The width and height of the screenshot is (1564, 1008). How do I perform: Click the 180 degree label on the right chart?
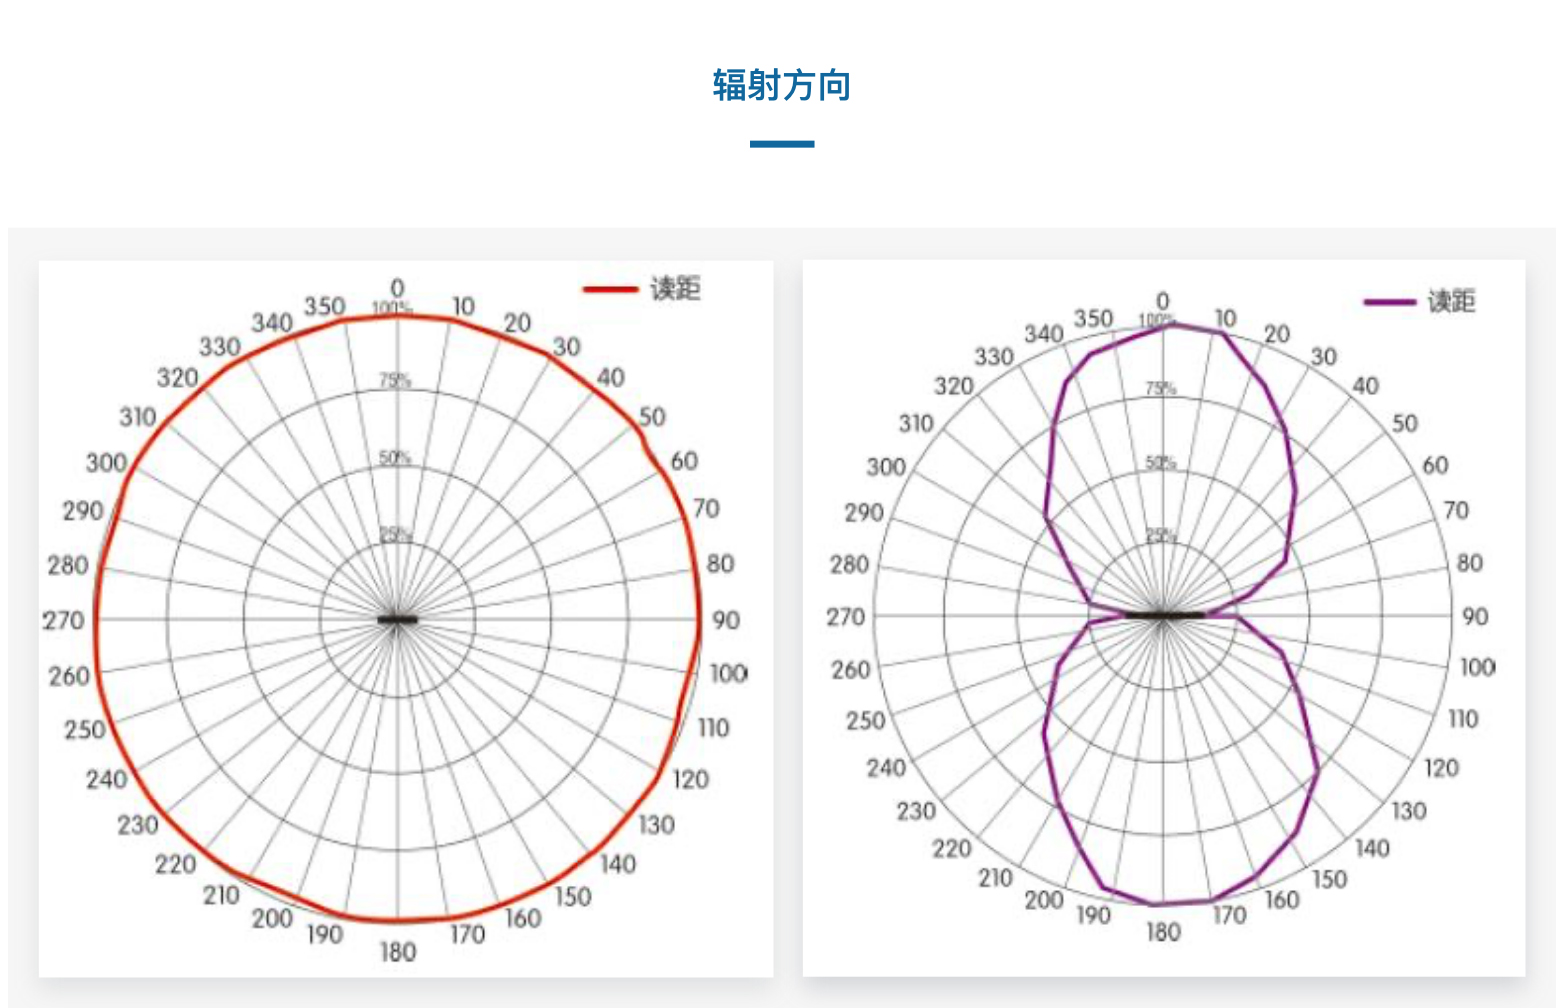(x=1162, y=933)
